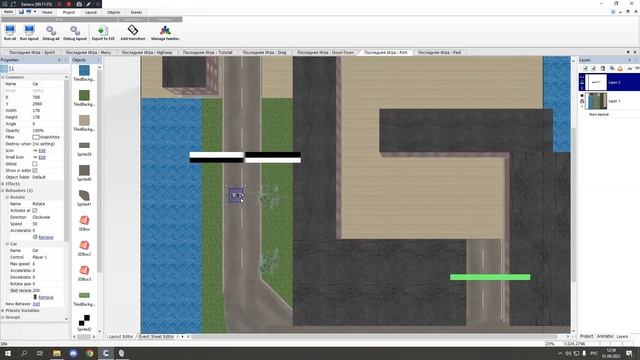Select the 3DBox object

click(x=84, y=220)
